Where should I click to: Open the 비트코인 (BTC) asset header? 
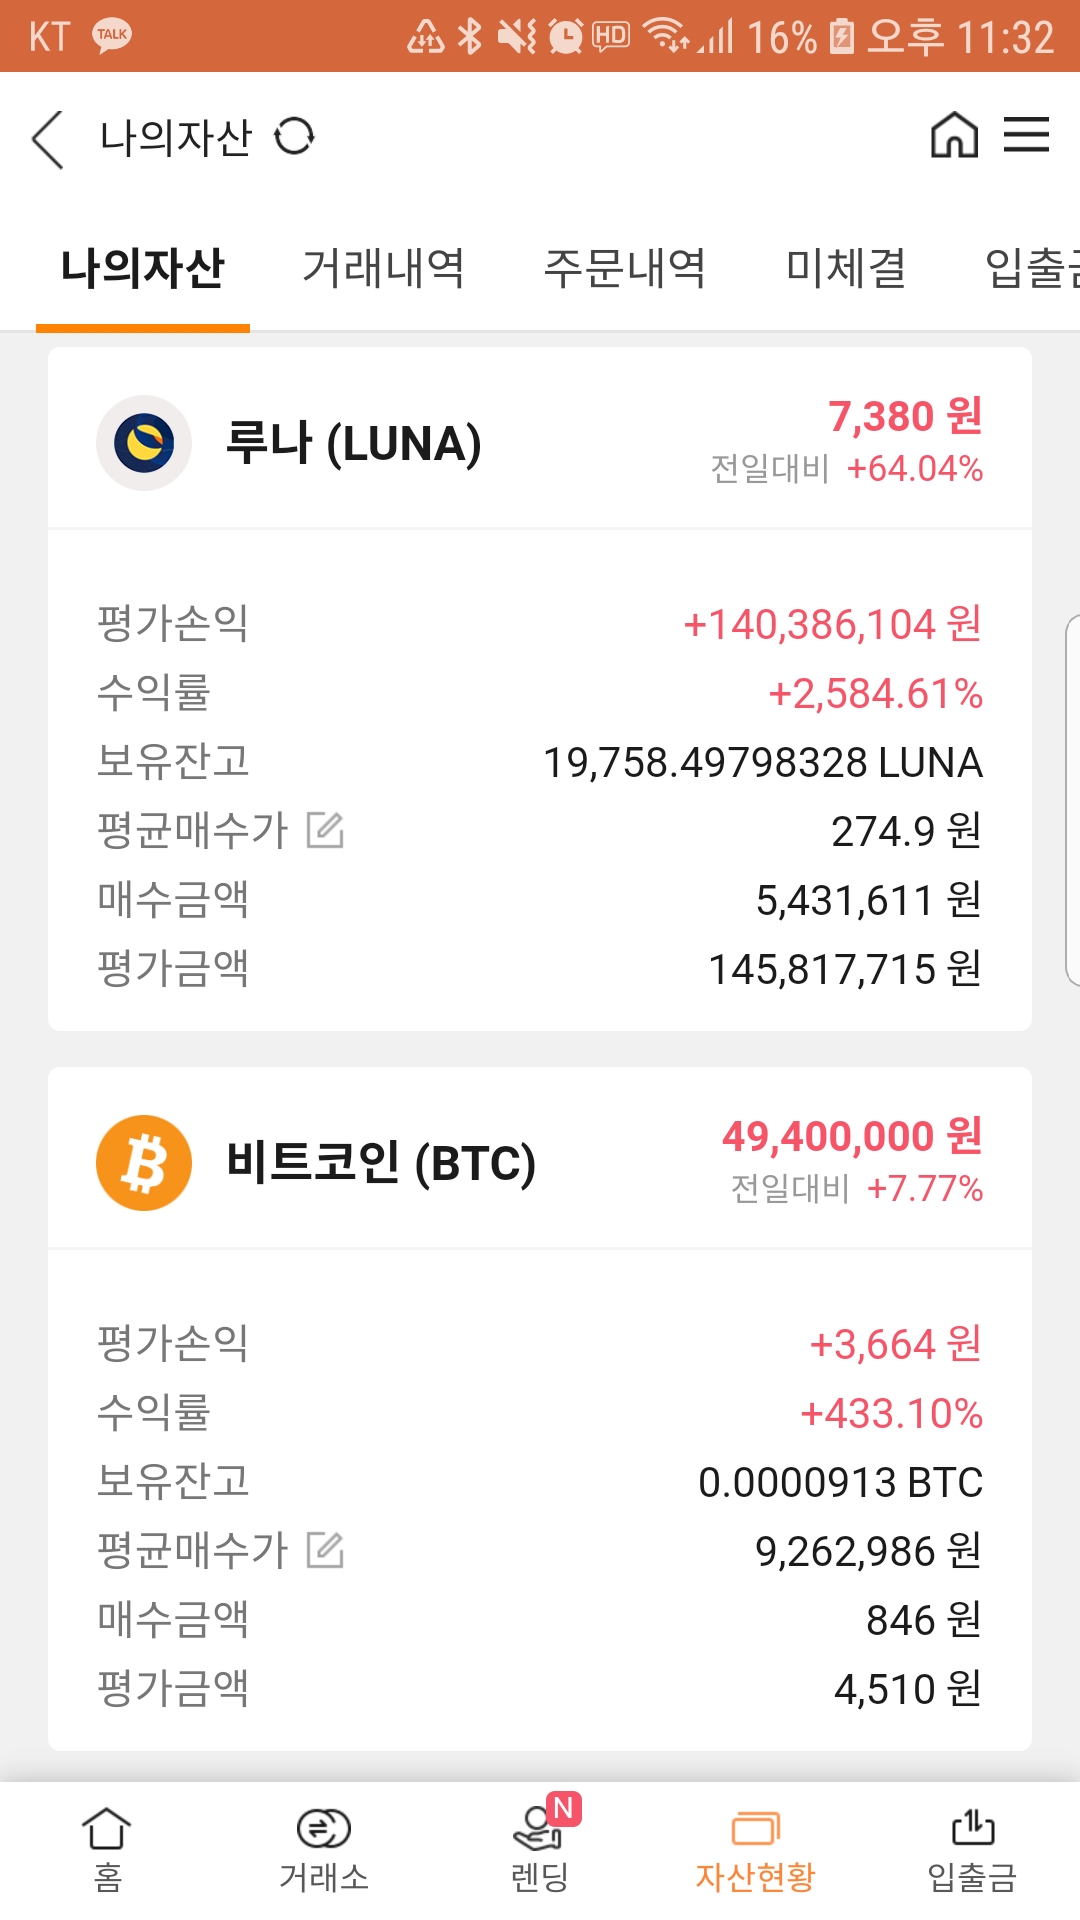pyautogui.click(x=540, y=1158)
